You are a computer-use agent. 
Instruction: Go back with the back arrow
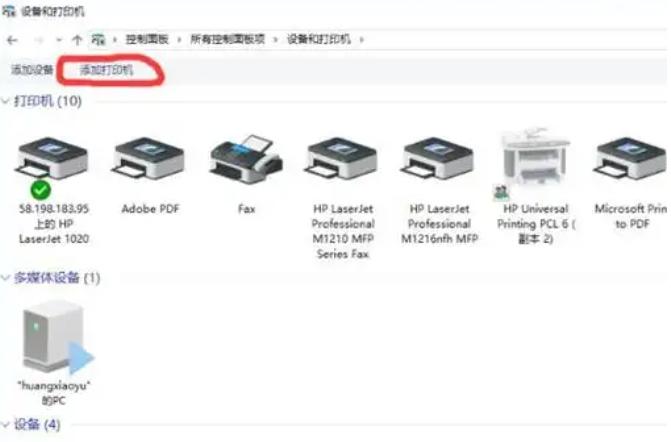[12, 40]
